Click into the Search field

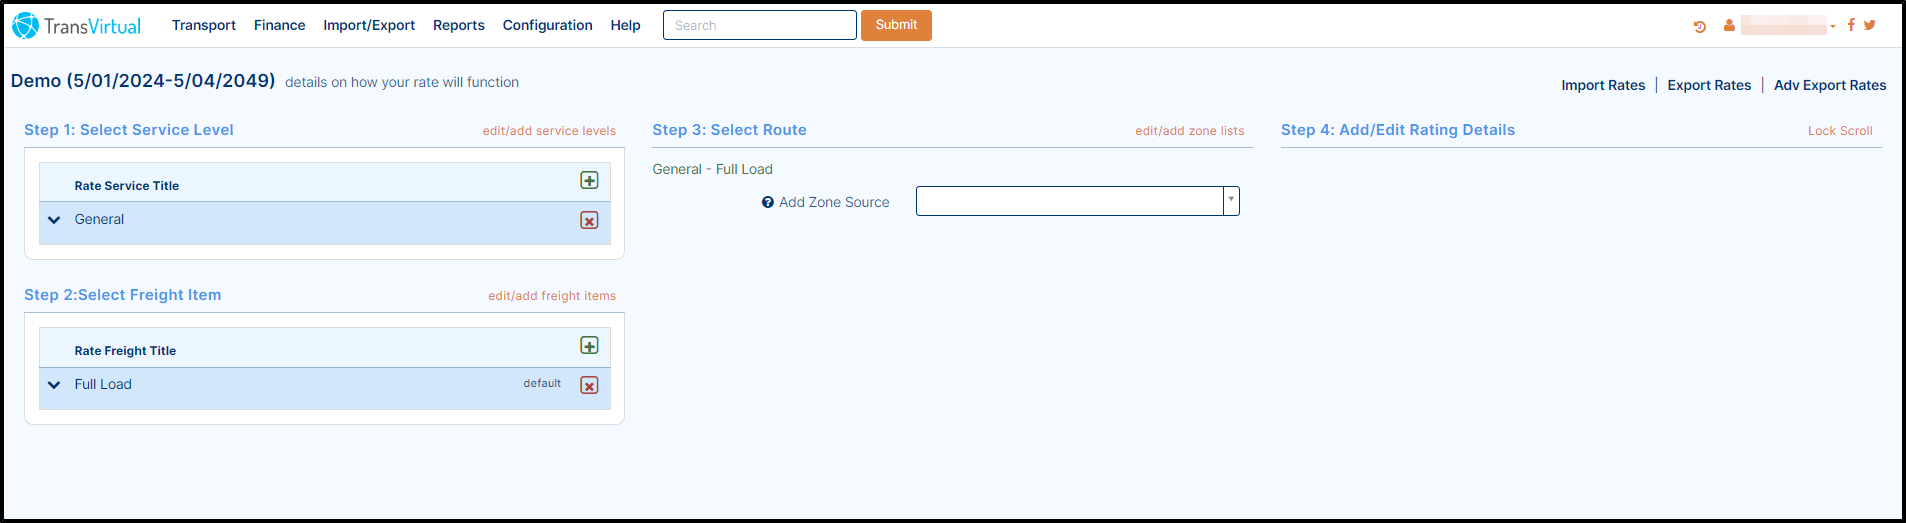pos(759,25)
